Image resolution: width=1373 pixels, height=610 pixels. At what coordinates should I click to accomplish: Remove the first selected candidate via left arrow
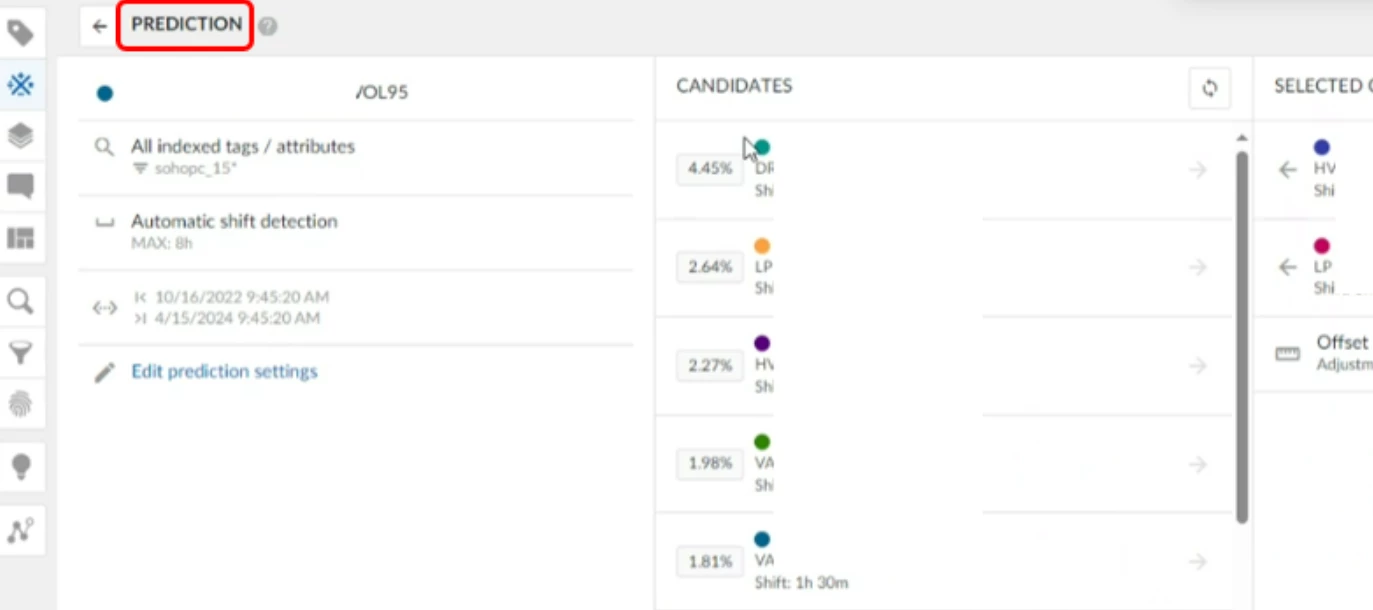click(1288, 170)
